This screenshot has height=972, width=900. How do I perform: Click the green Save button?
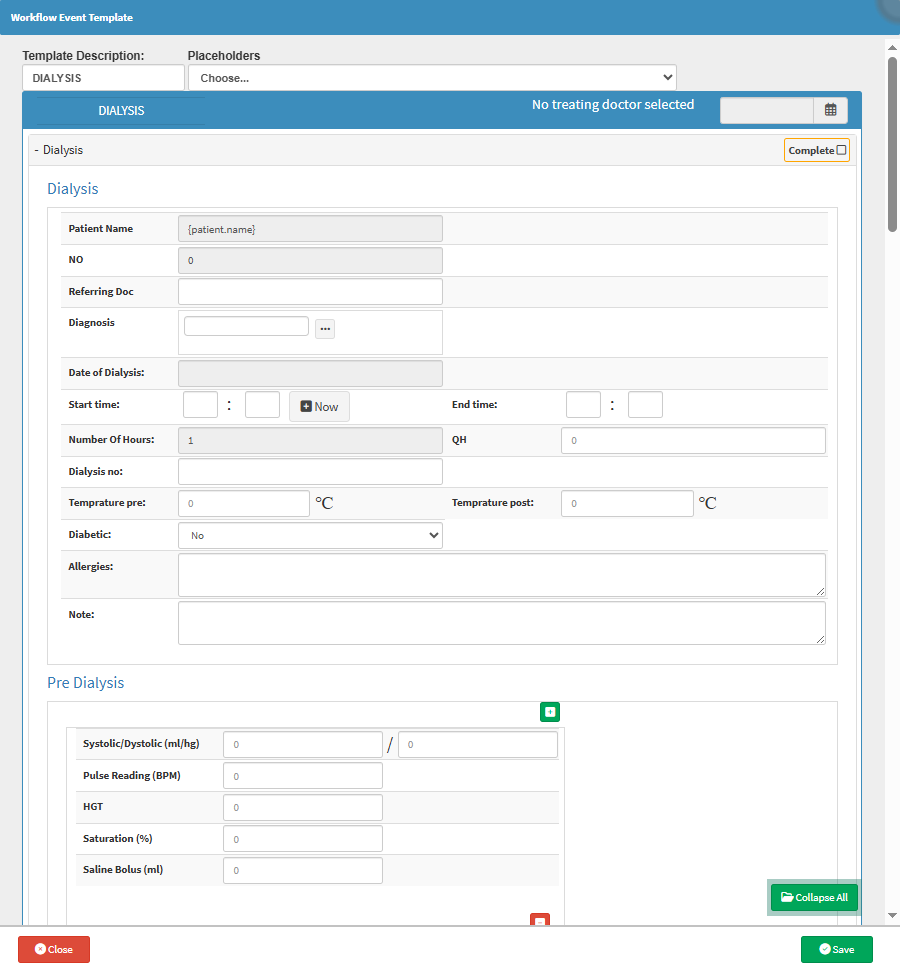tap(836, 949)
